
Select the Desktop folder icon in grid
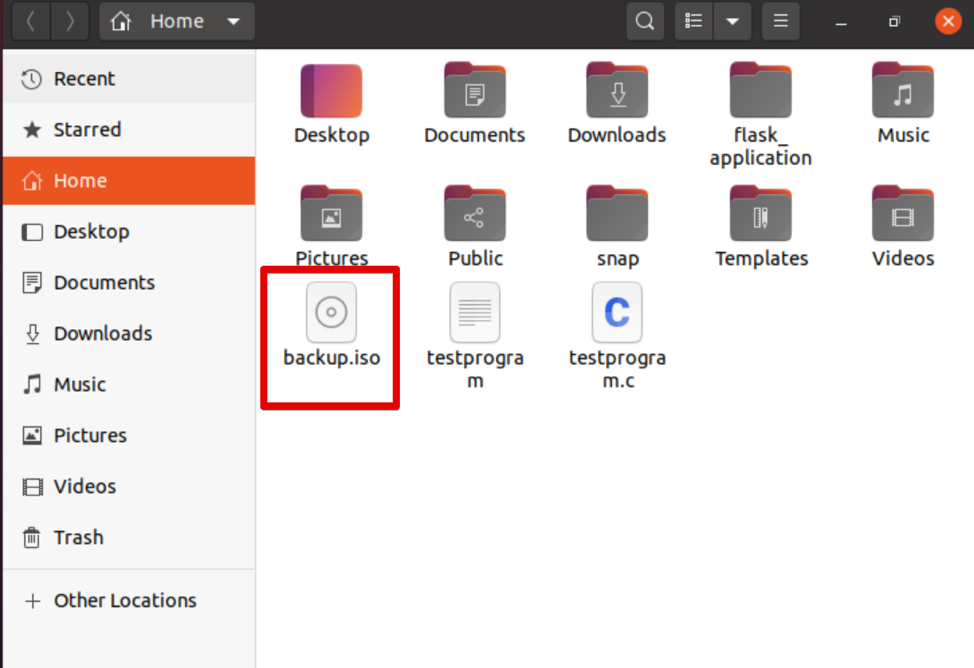tap(331, 91)
